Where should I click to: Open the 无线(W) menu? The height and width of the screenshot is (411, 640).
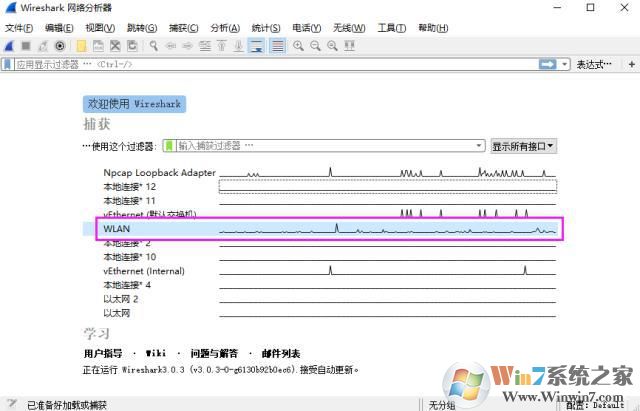pos(349,28)
